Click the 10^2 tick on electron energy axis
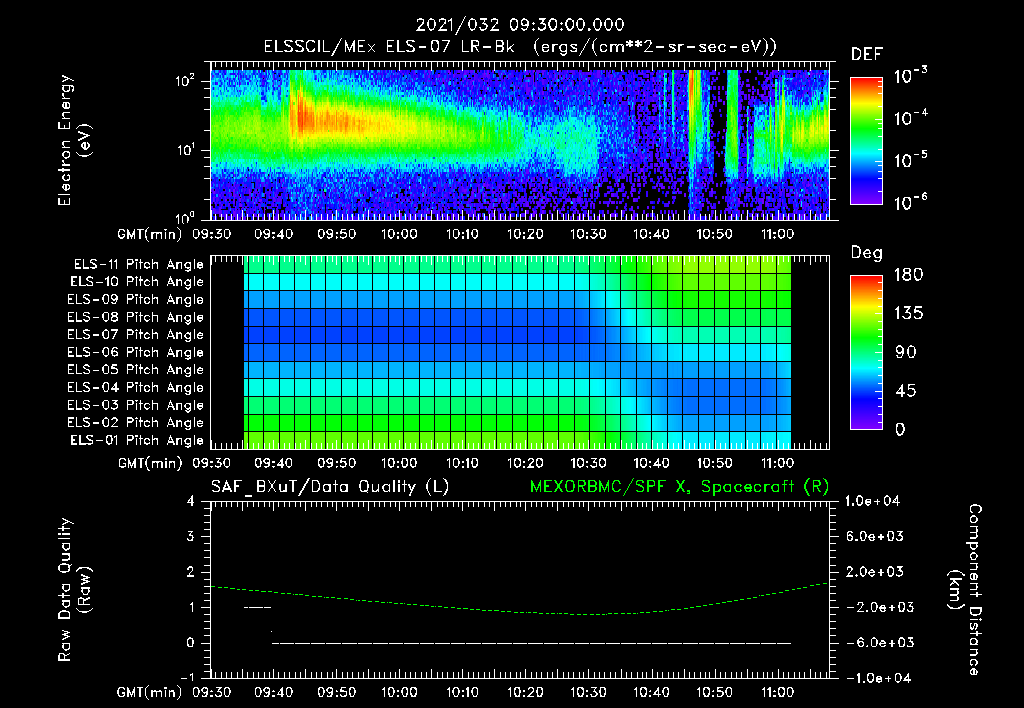1024x708 pixels. (x=185, y=82)
